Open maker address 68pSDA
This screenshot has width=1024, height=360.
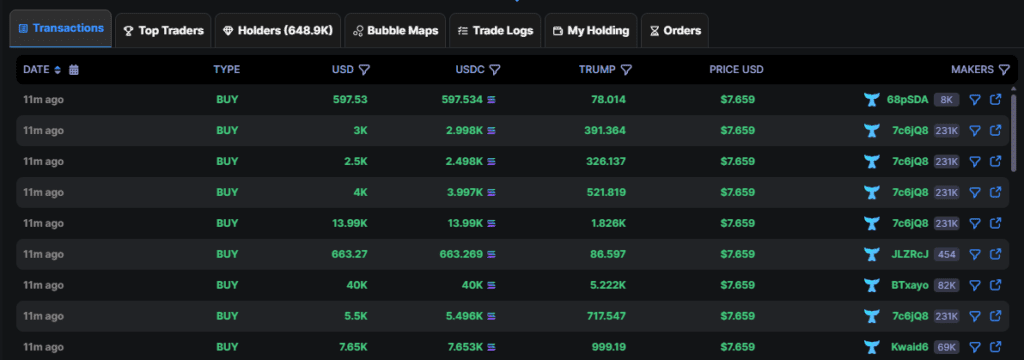click(x=907, y=100)
